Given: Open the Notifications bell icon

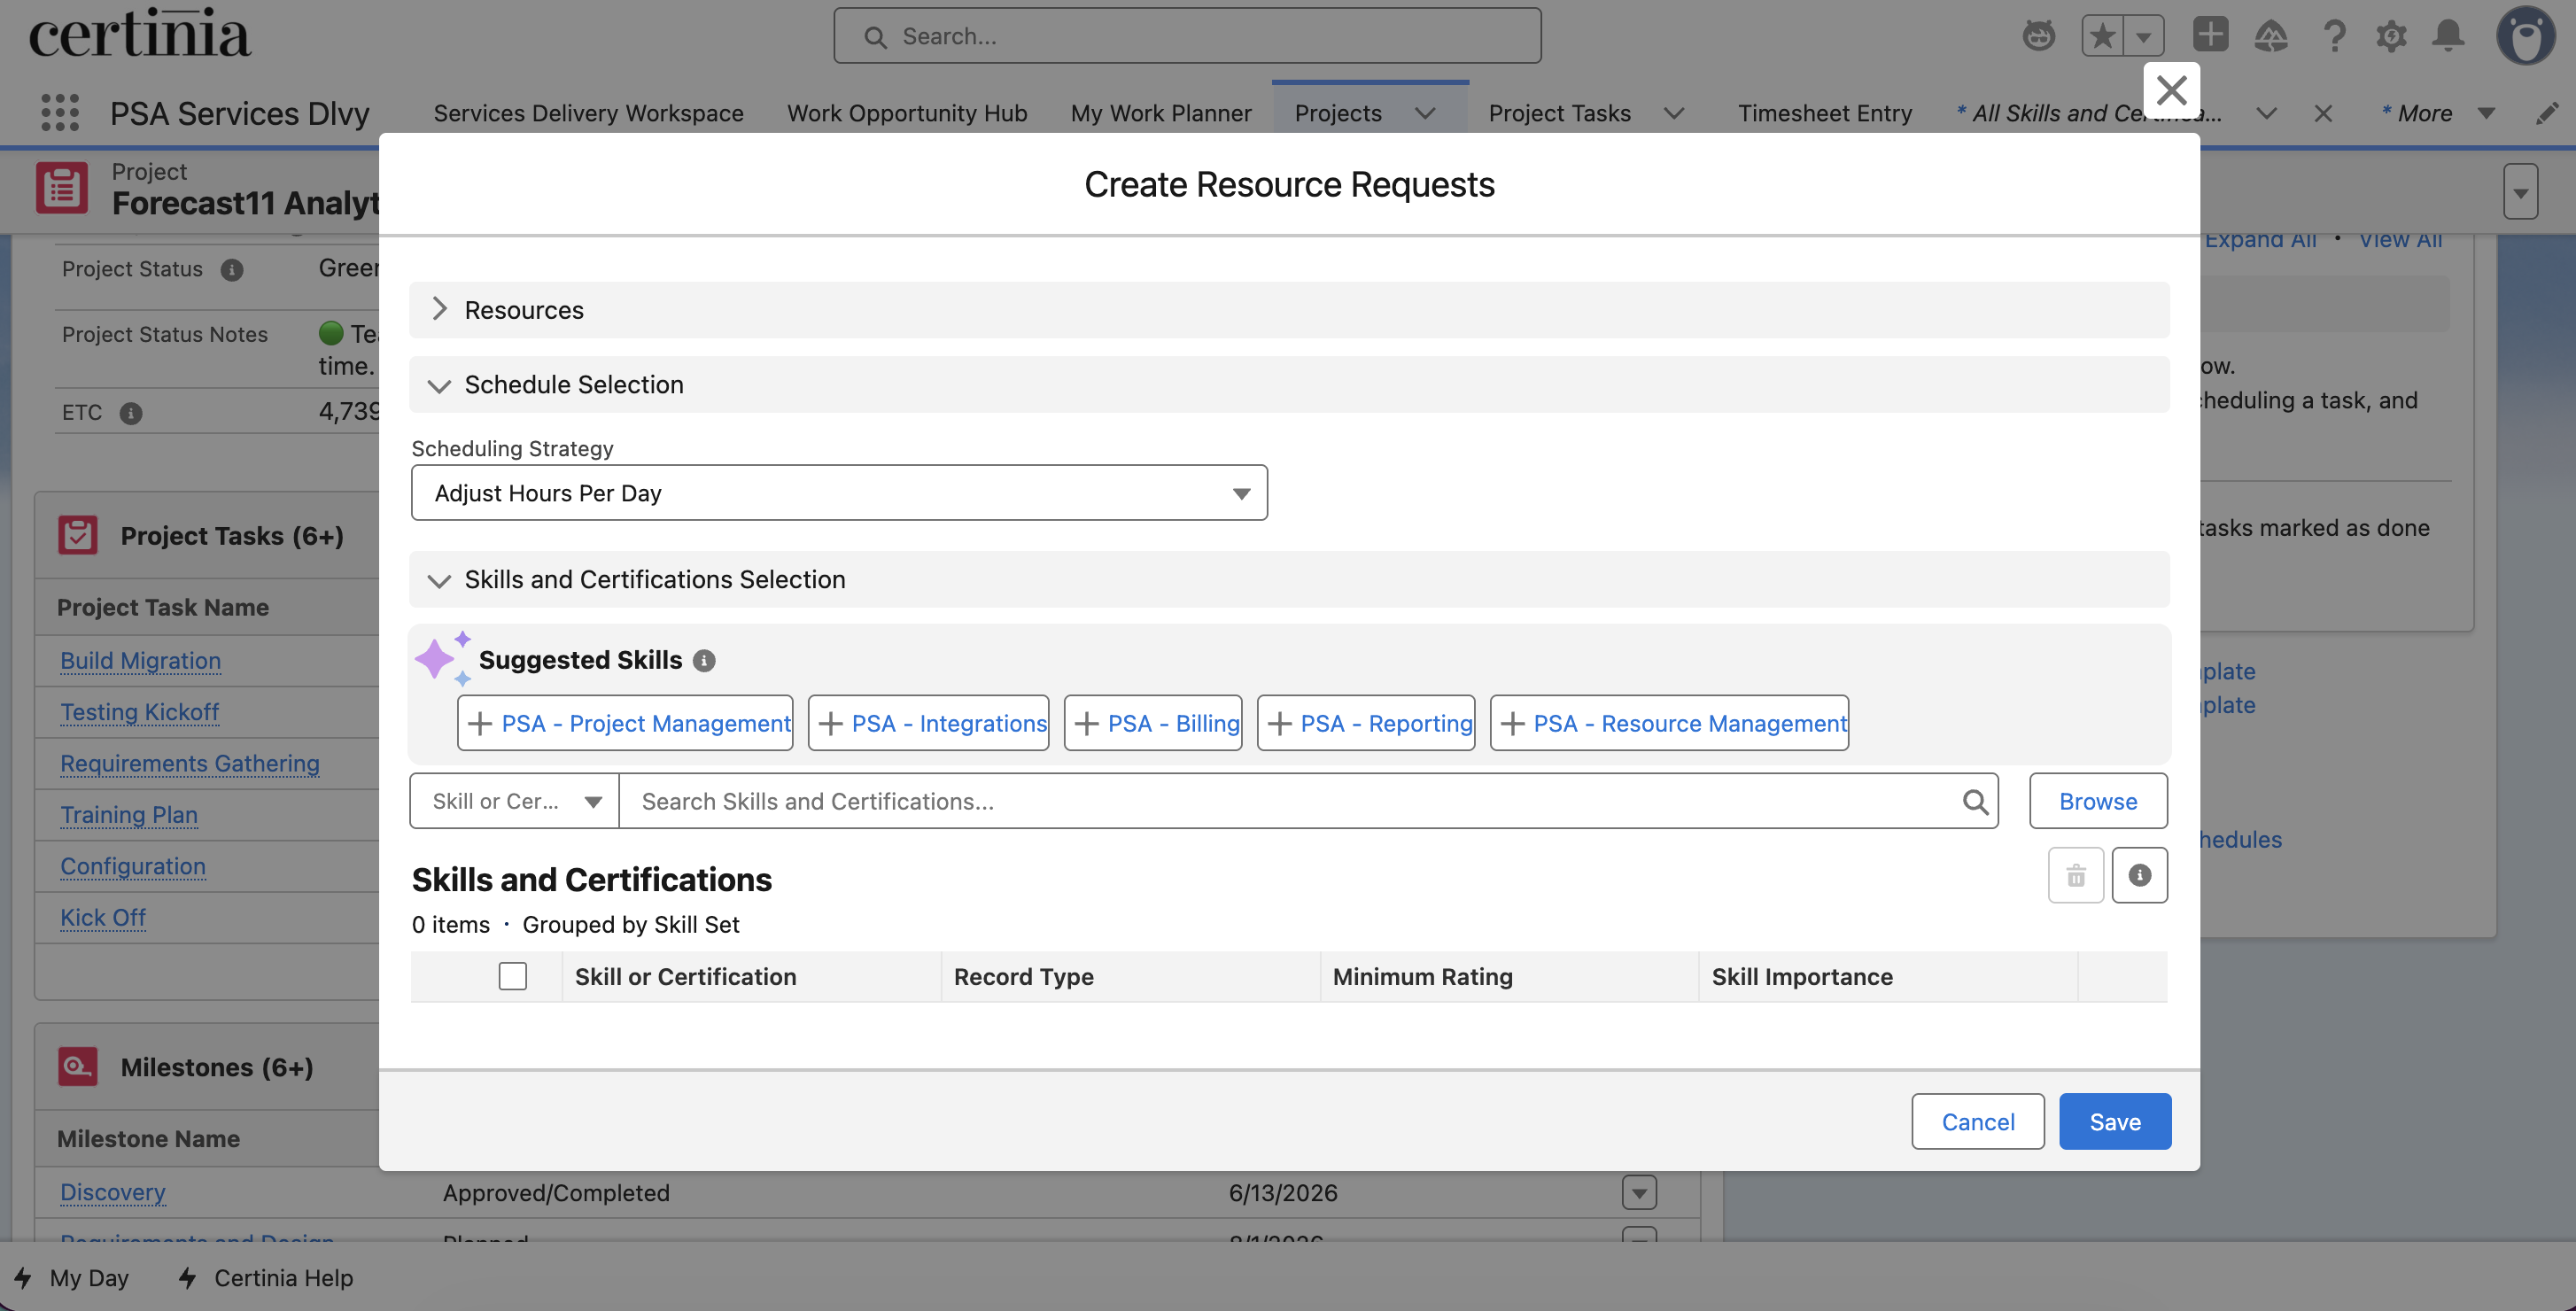Looking at the screenshot, I should pos(2449,36).
